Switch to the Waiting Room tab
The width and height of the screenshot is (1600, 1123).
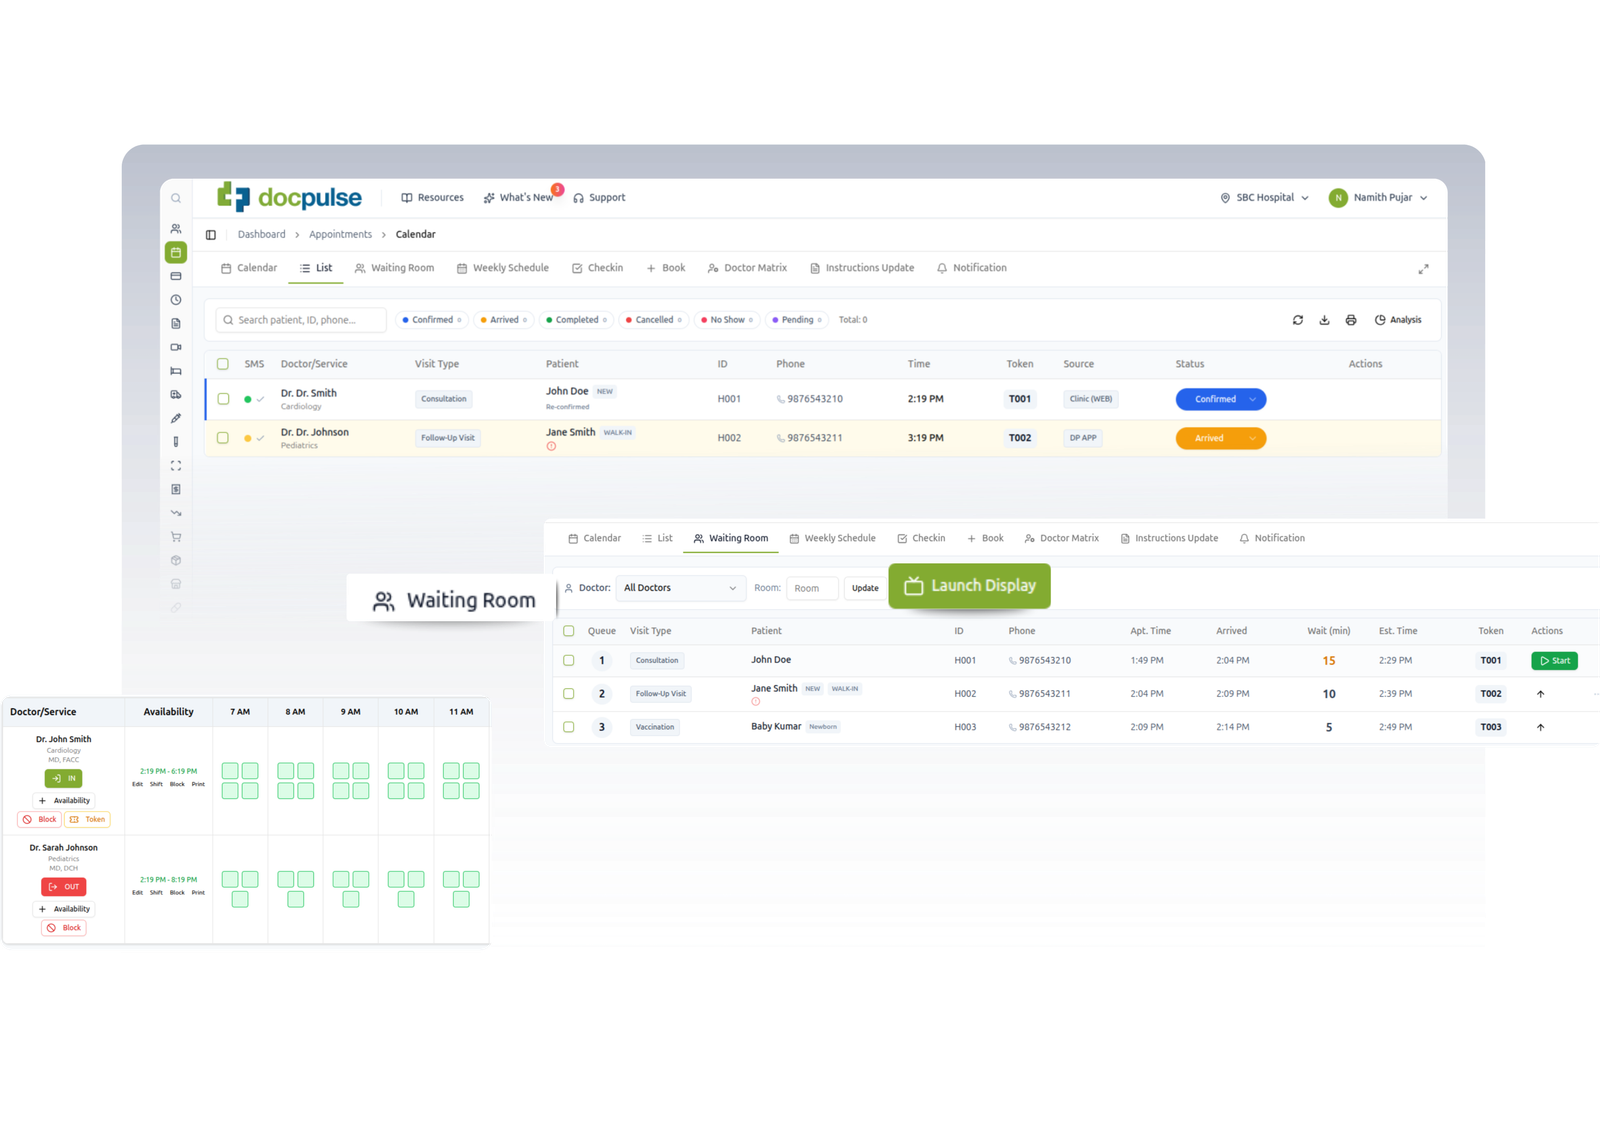click(x=394, y=267)
